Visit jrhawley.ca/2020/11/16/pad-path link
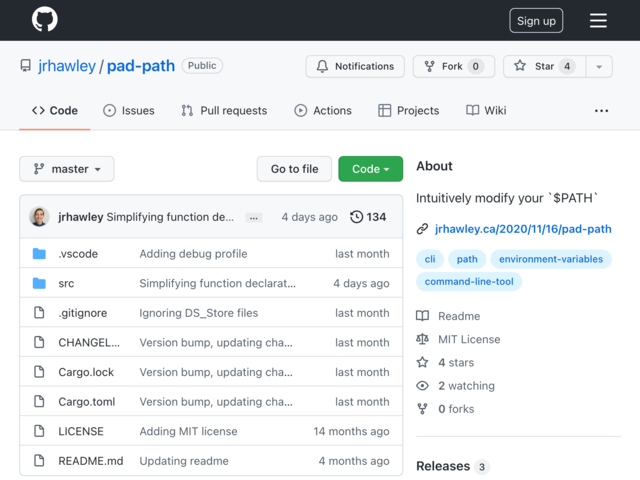640x480 pixels. [523, 229]
